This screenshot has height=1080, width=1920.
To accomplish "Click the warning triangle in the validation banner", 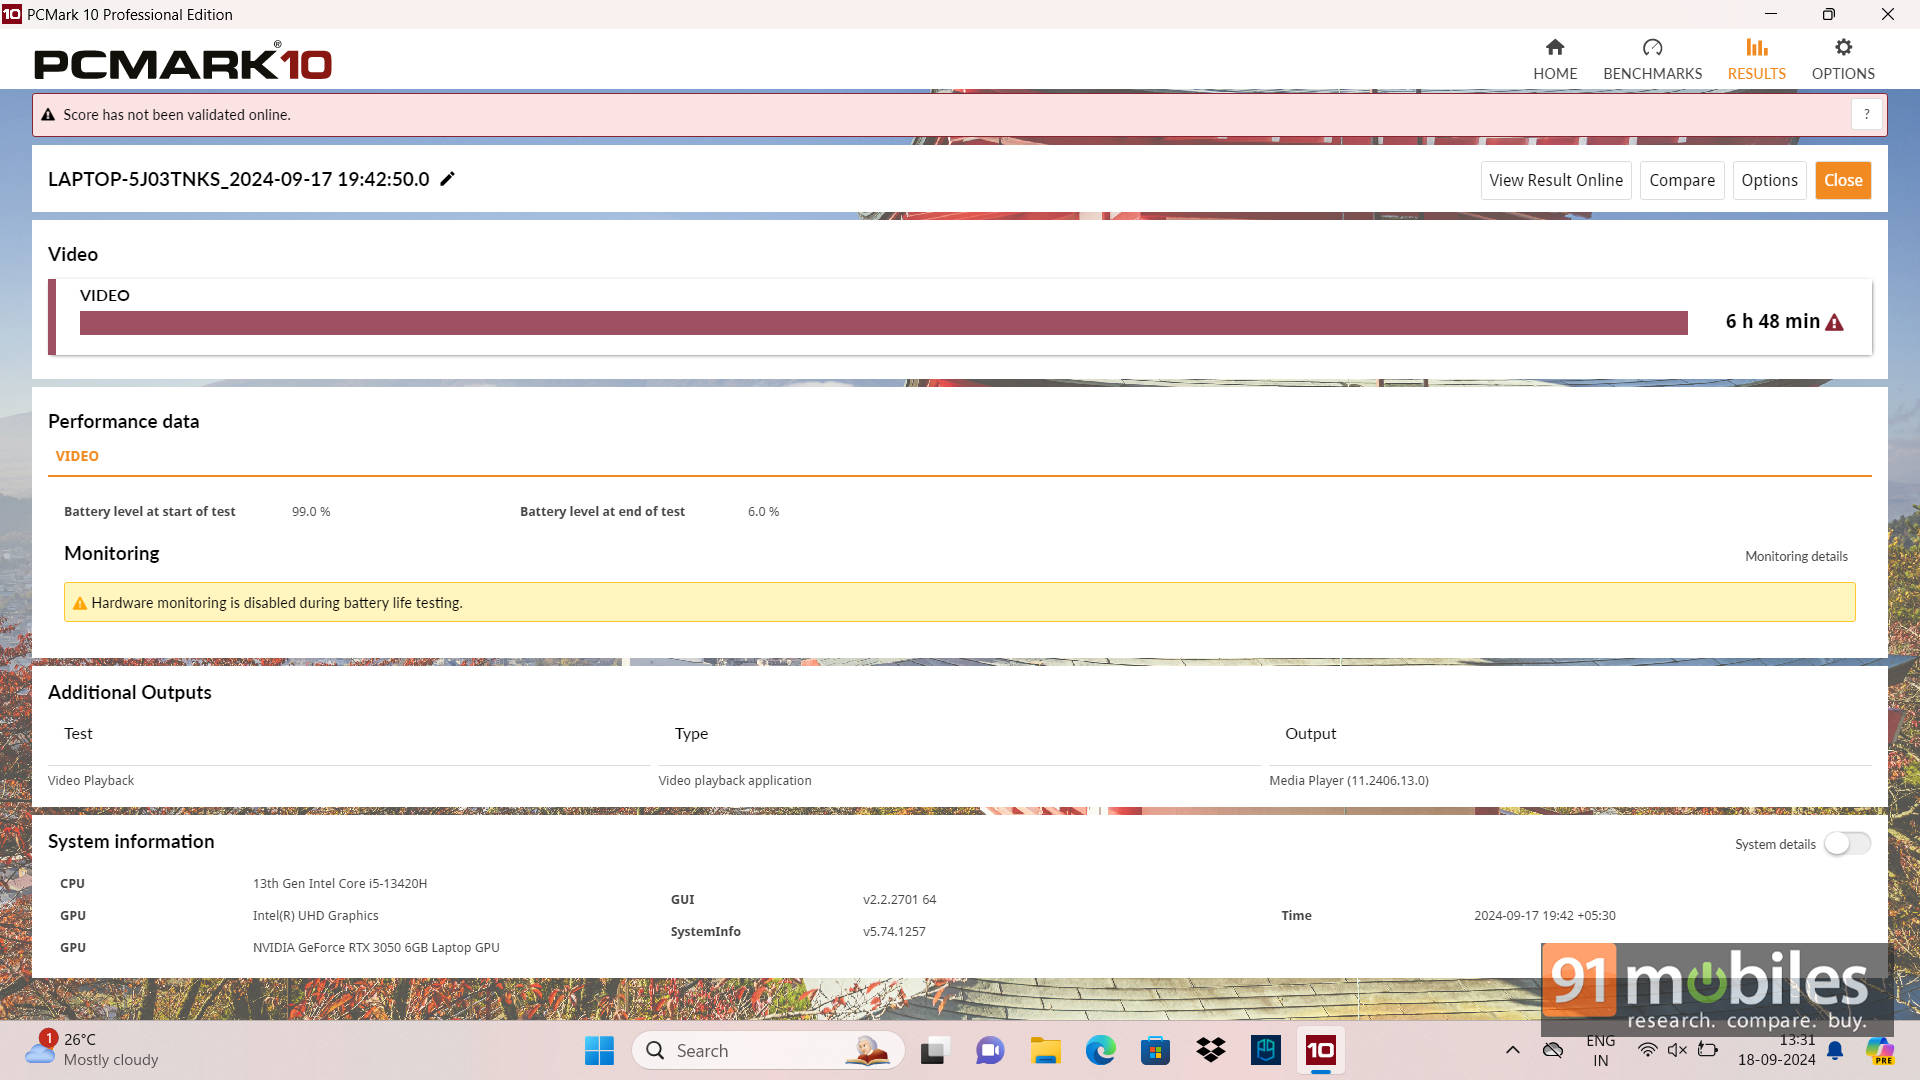I will [x=48, y=115].
